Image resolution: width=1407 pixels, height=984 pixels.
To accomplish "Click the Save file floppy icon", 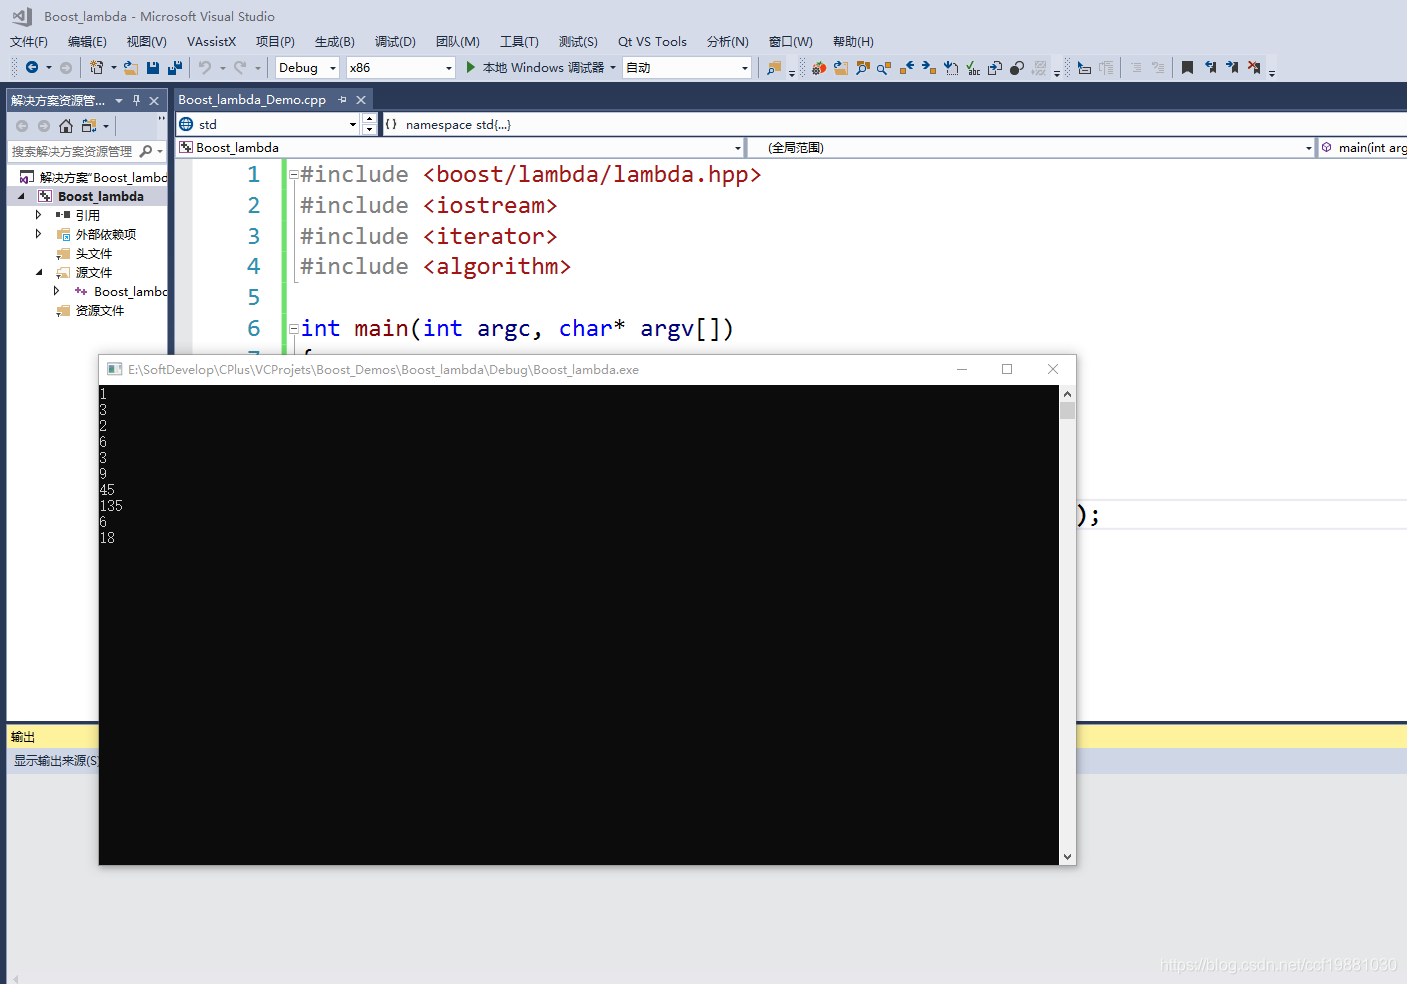I will coord(153,67).
